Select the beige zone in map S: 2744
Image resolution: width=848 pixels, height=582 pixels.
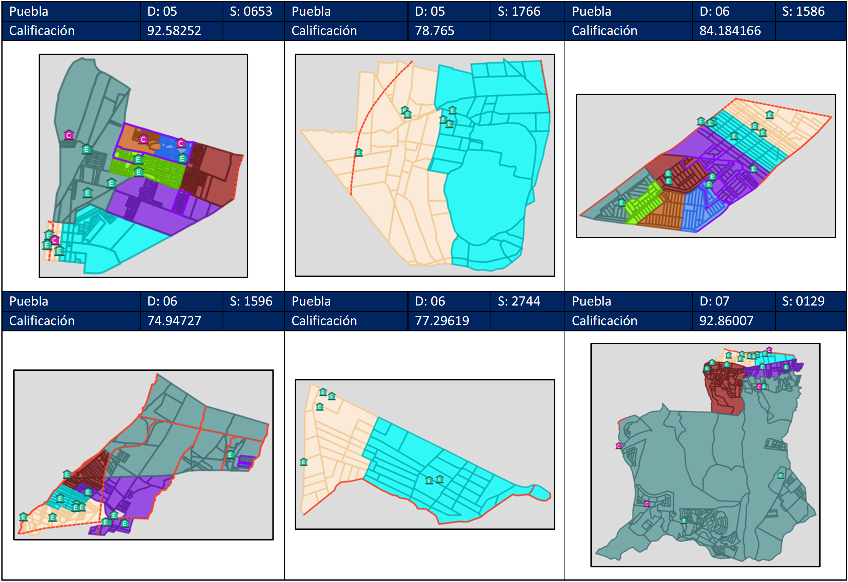[x=335, y=440]
